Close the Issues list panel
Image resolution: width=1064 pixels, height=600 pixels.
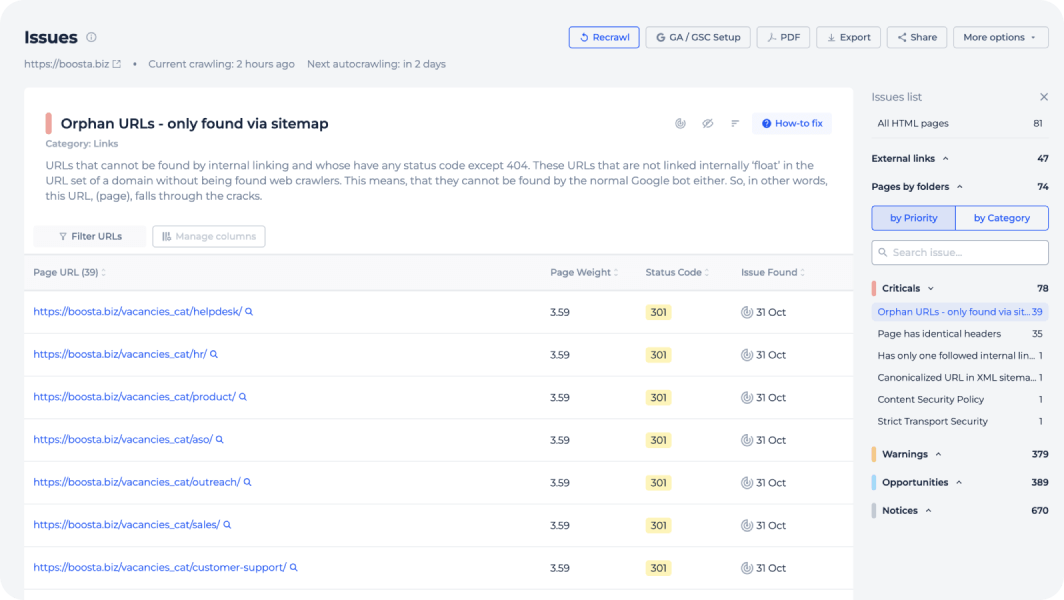tap(1044, 97)
